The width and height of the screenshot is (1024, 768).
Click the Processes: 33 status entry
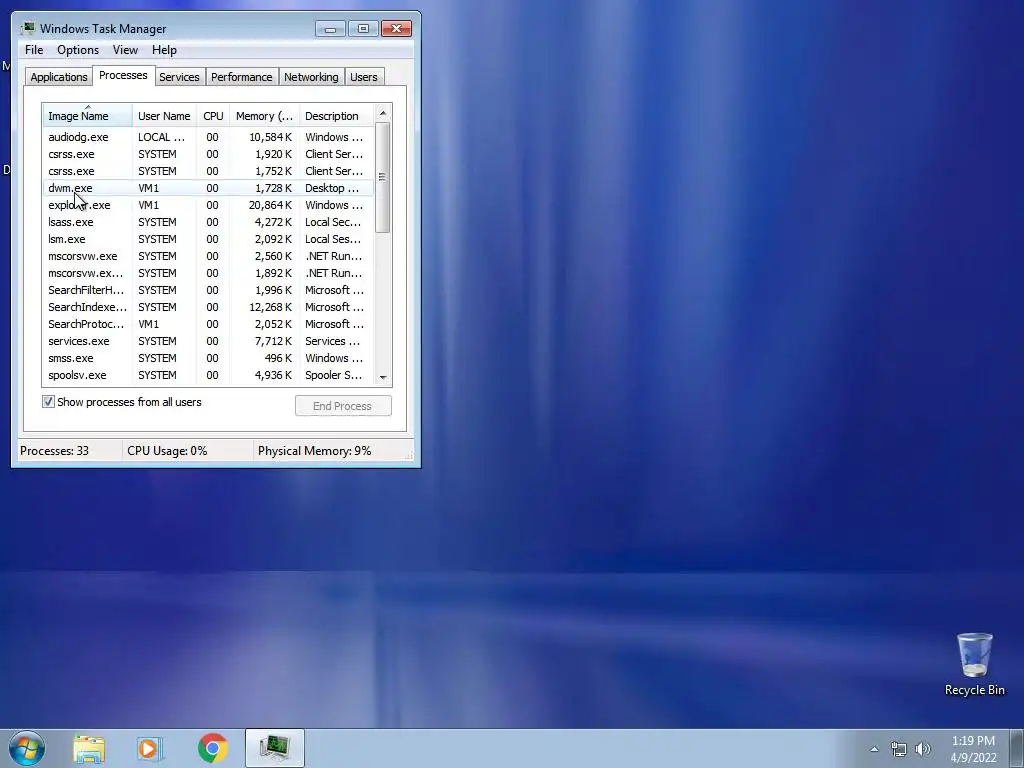pyautogui.click(x=54, y=451)
